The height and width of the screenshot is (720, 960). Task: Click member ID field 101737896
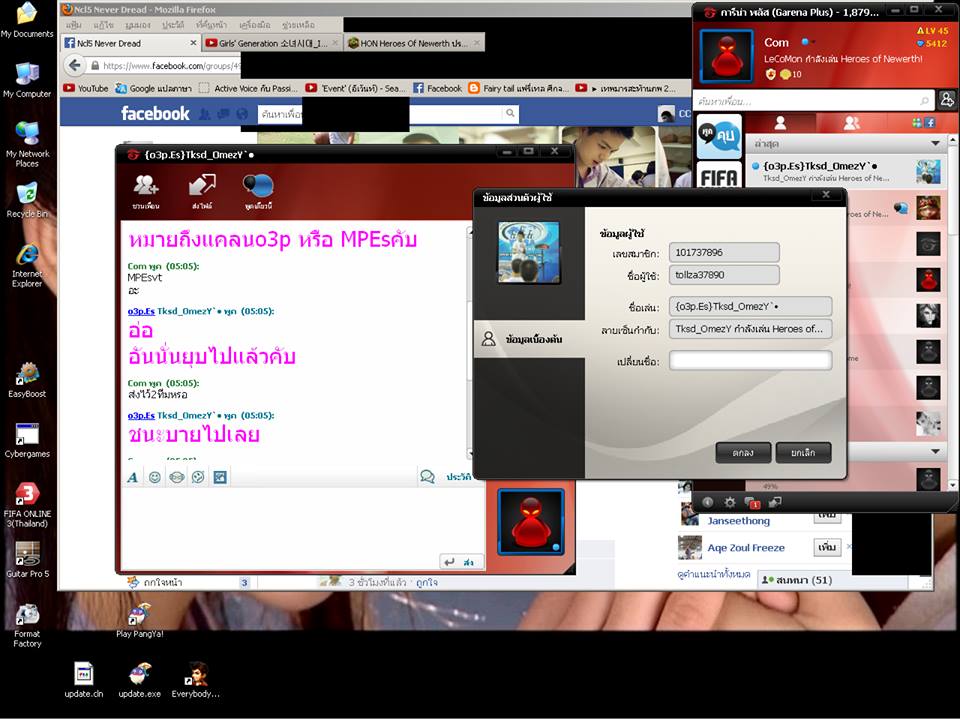[x=724, y=252]
